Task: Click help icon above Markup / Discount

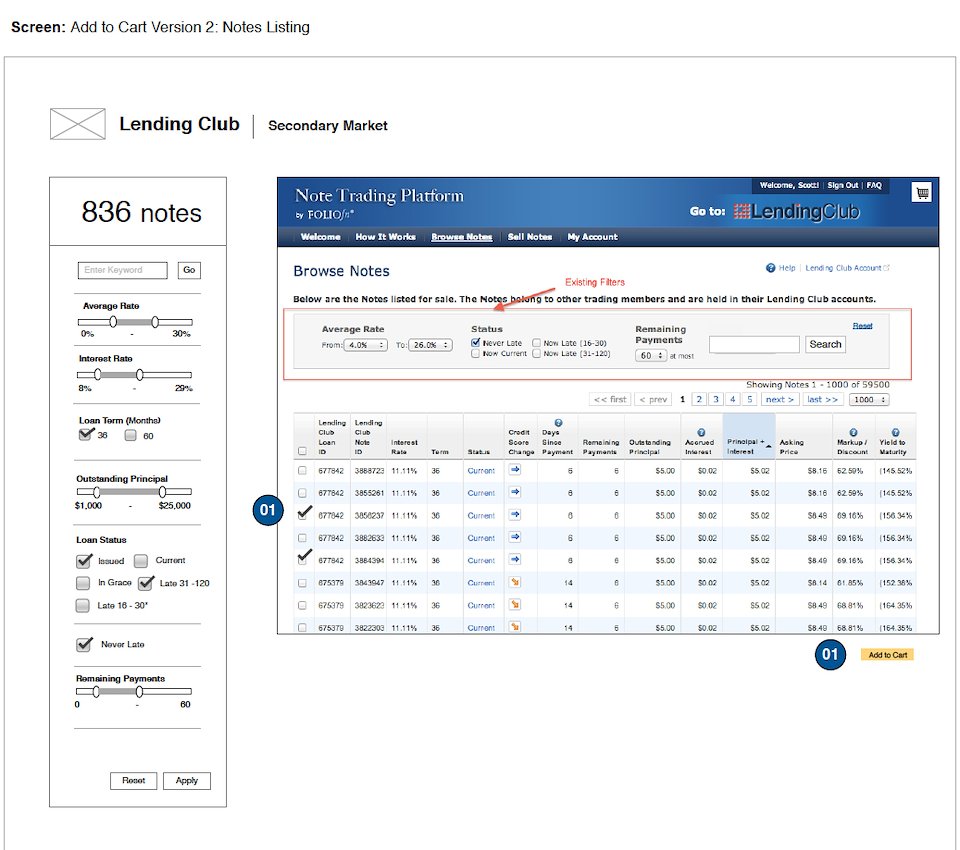Action: 853,432
